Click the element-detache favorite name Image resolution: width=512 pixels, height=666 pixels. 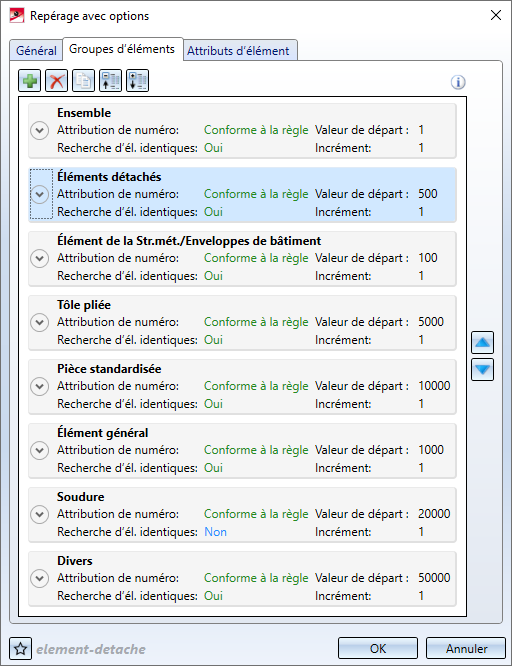click(91, 649)
